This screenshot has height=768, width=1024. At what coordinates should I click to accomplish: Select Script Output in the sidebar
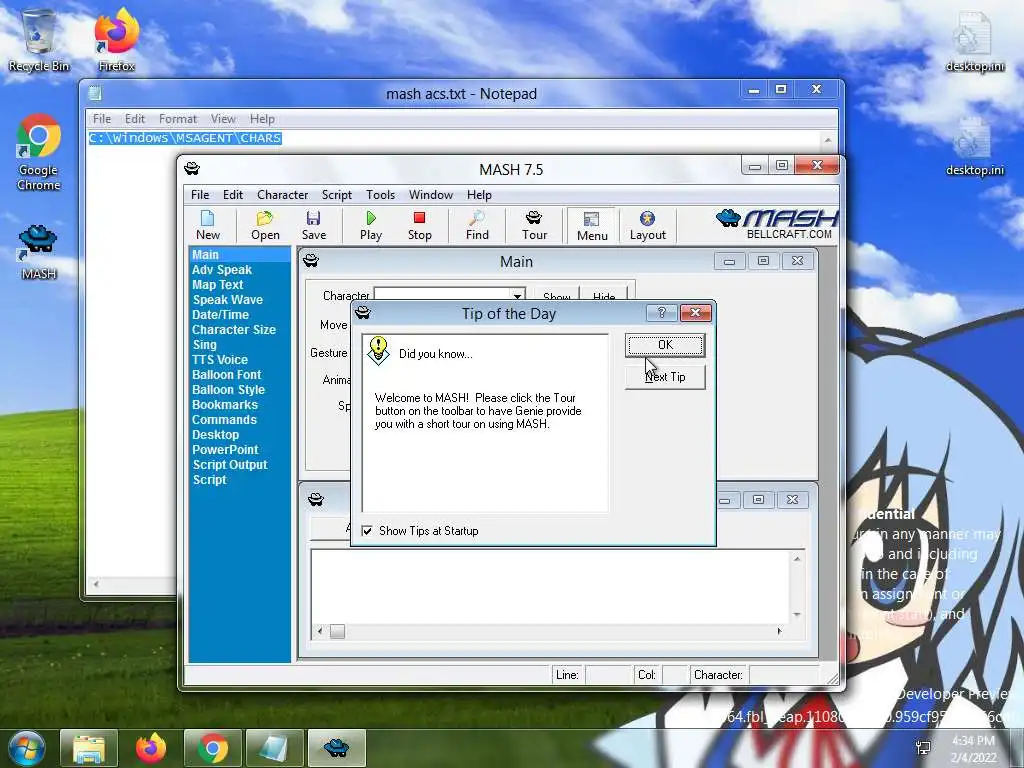[230, 465]
